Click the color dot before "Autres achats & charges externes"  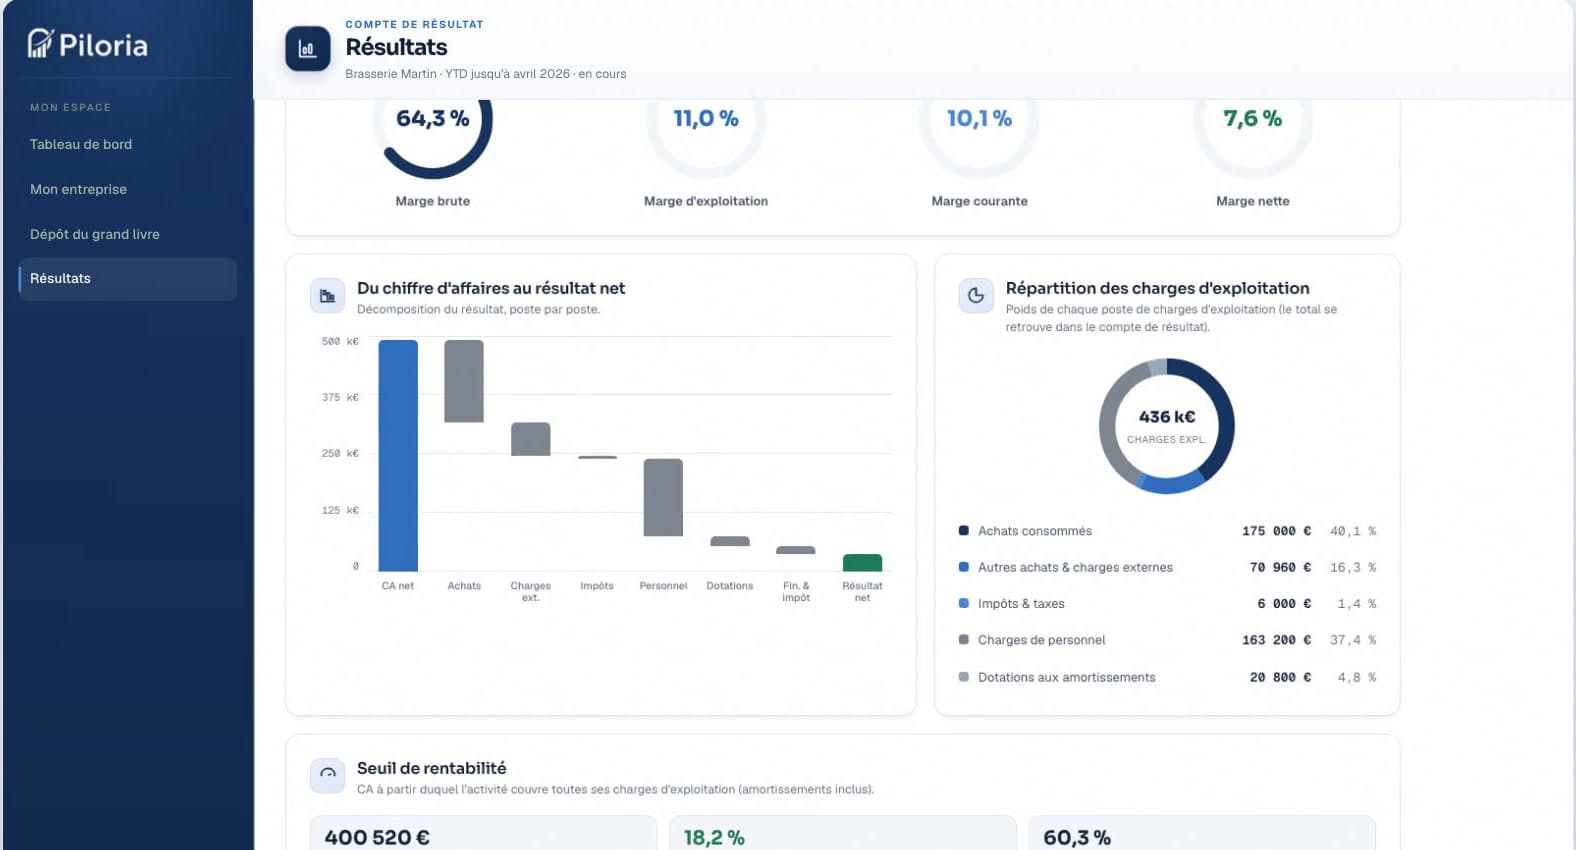click(x=964, y=567)
